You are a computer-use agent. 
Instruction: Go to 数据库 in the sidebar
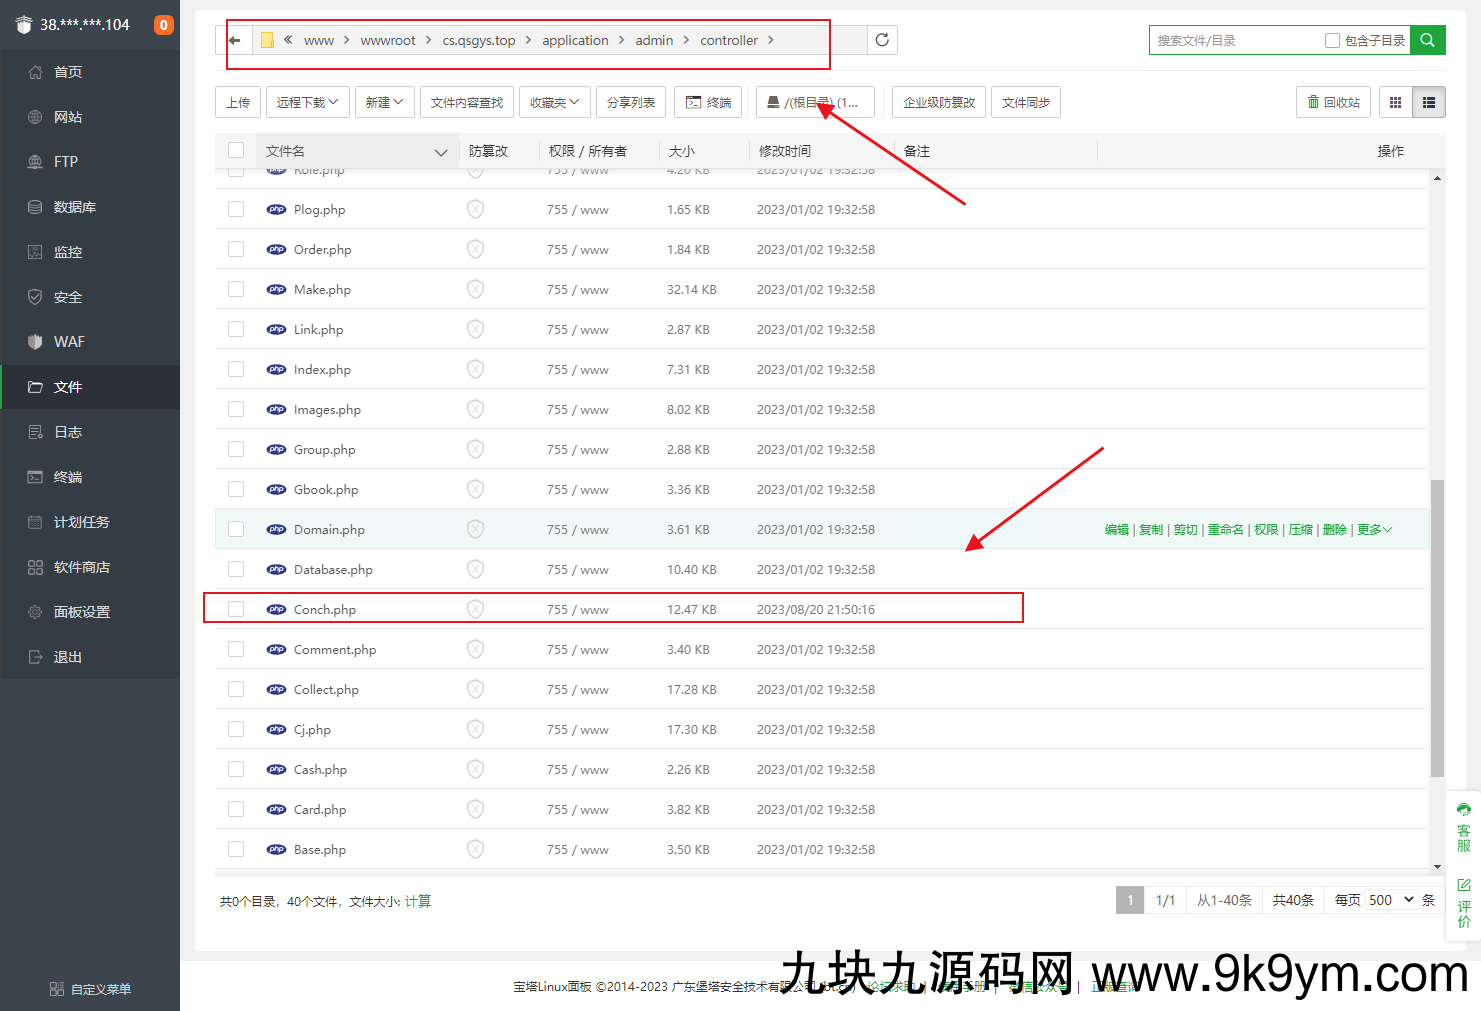[75, 207]
